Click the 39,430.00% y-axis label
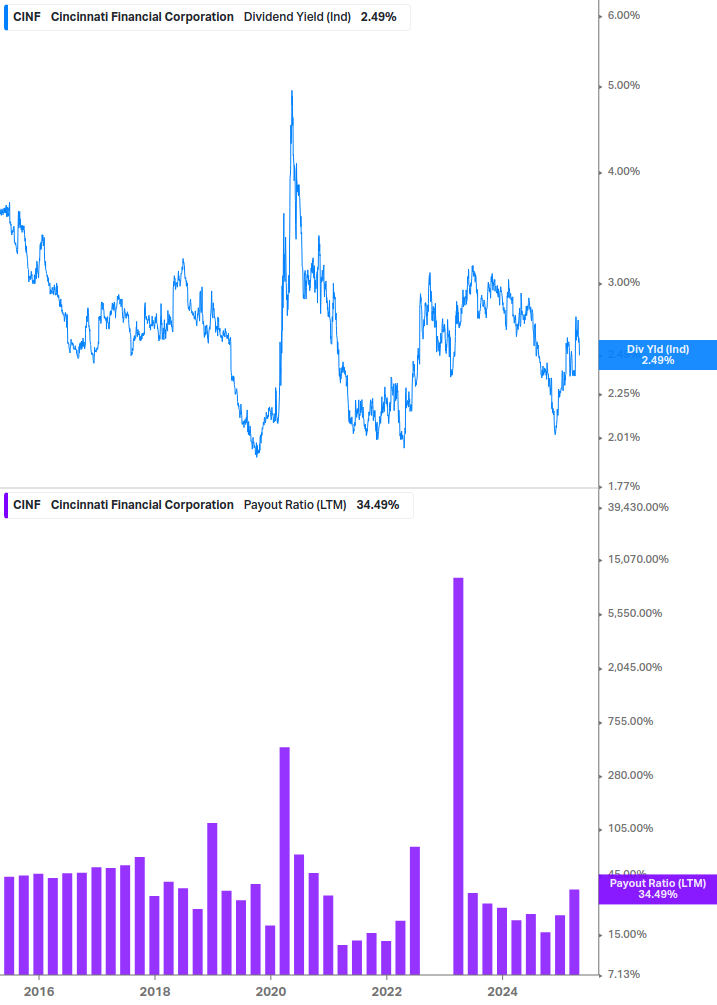This screenshot has width=717, height=1005. [638, 507]
